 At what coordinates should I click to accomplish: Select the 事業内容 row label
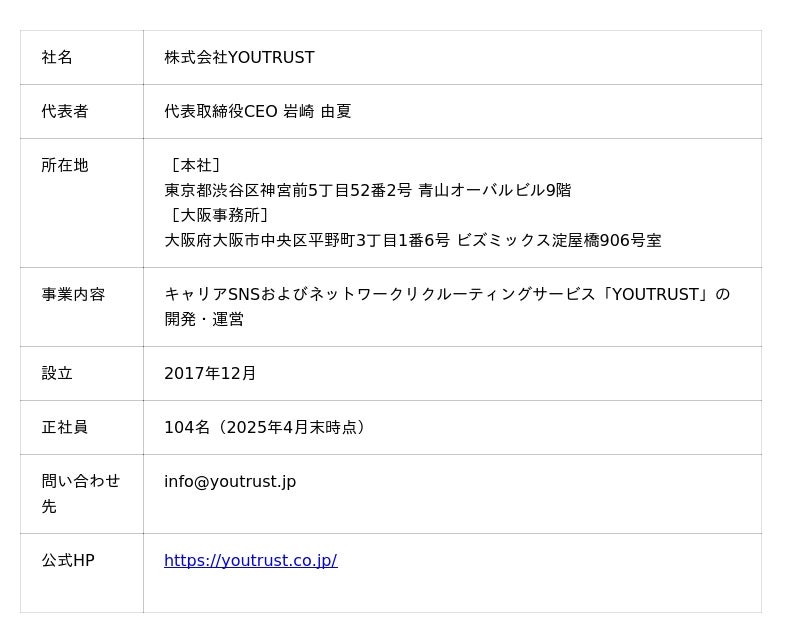coord(73,295)
